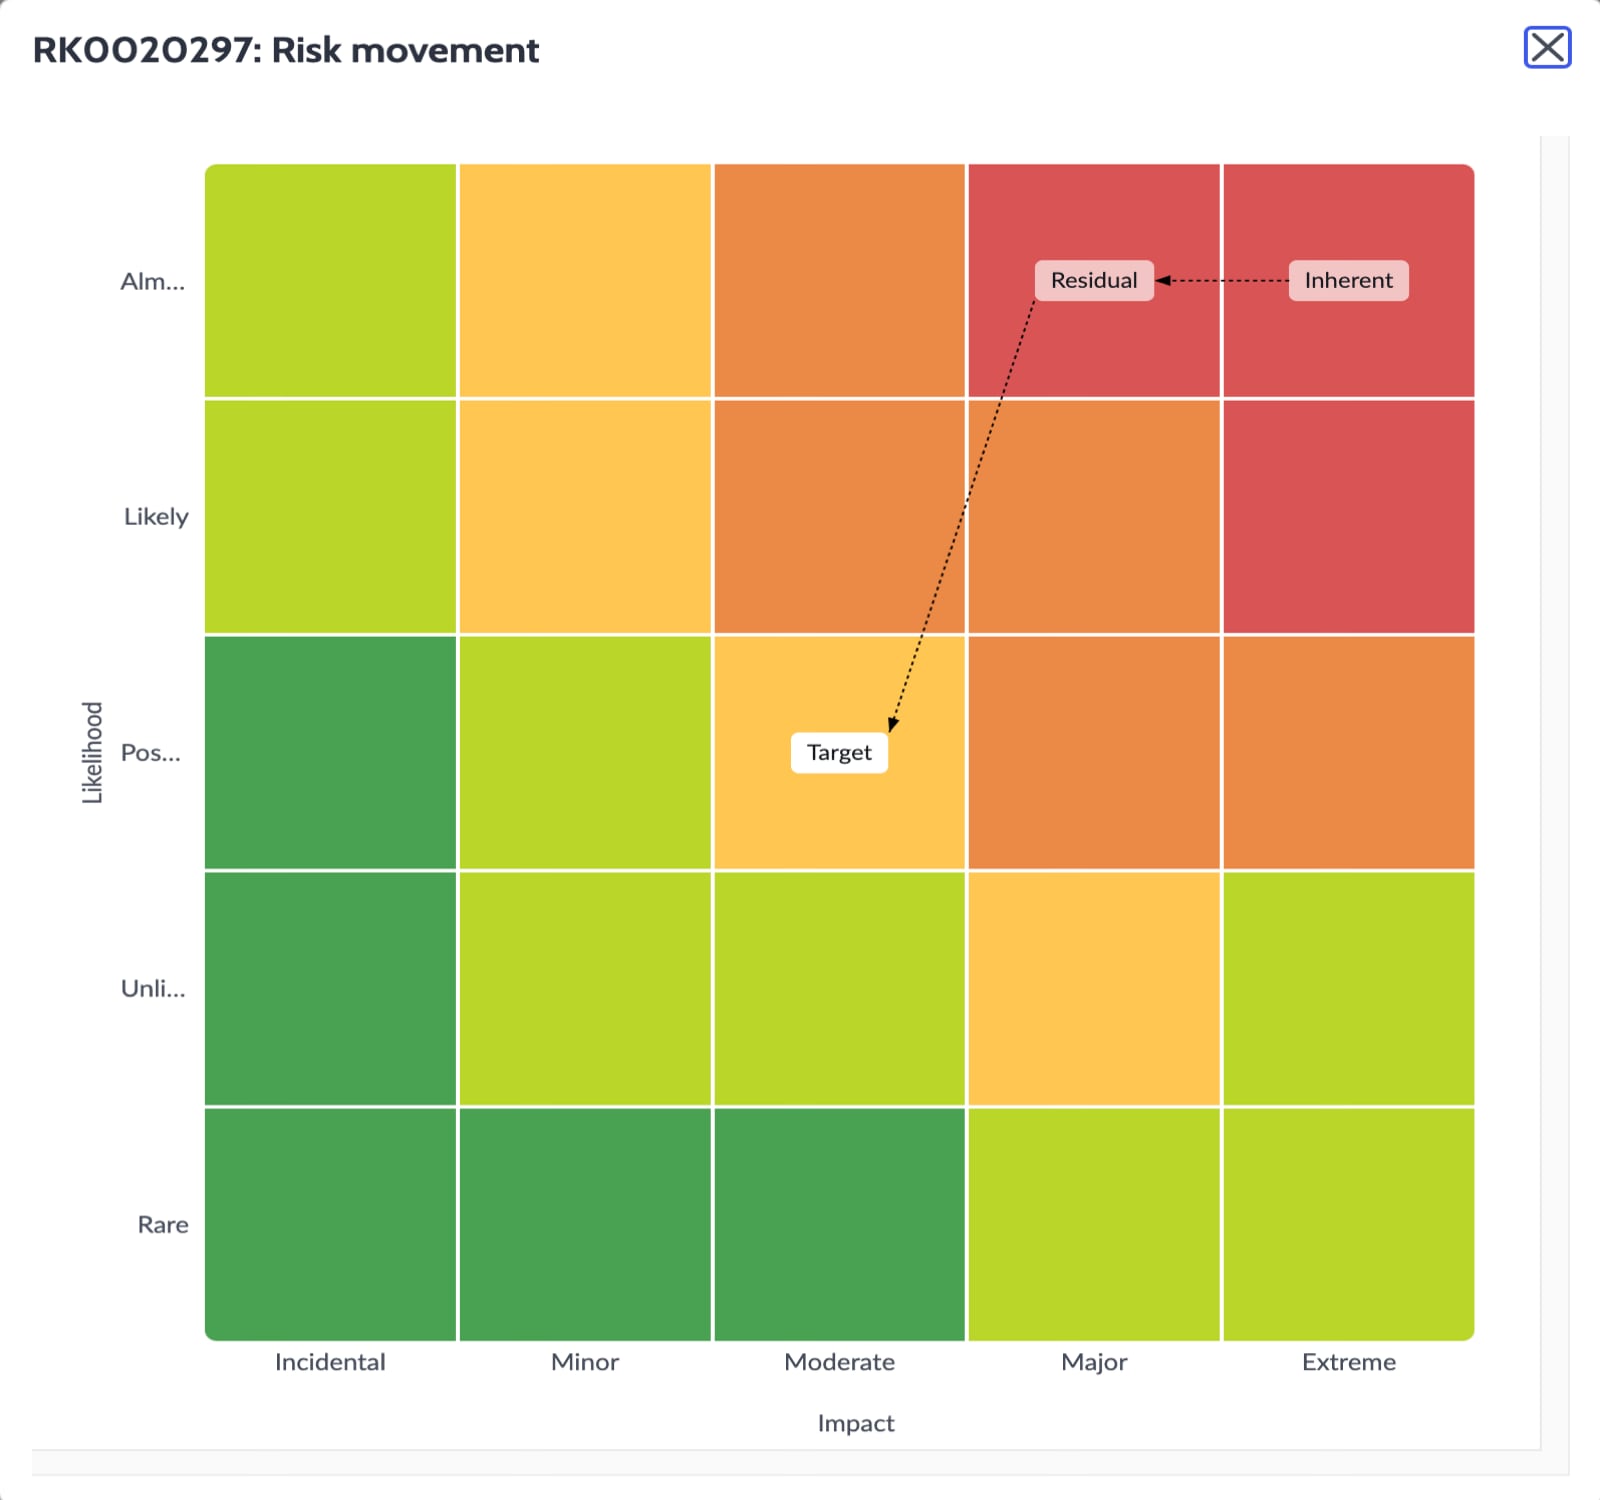Click the green Minor Possible cell
The width and height of the screenshot is (1600, 1500).
[585, 752]
